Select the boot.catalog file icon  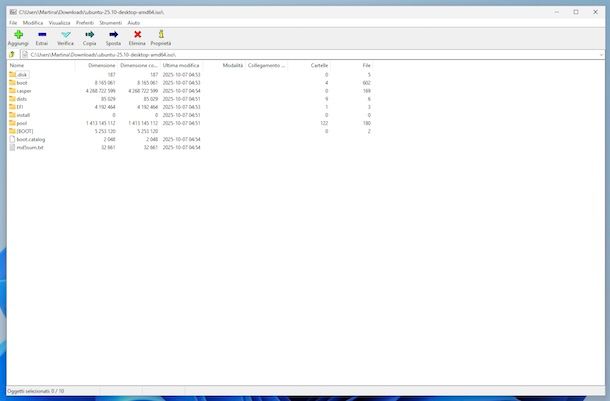[x=12, y=139]
